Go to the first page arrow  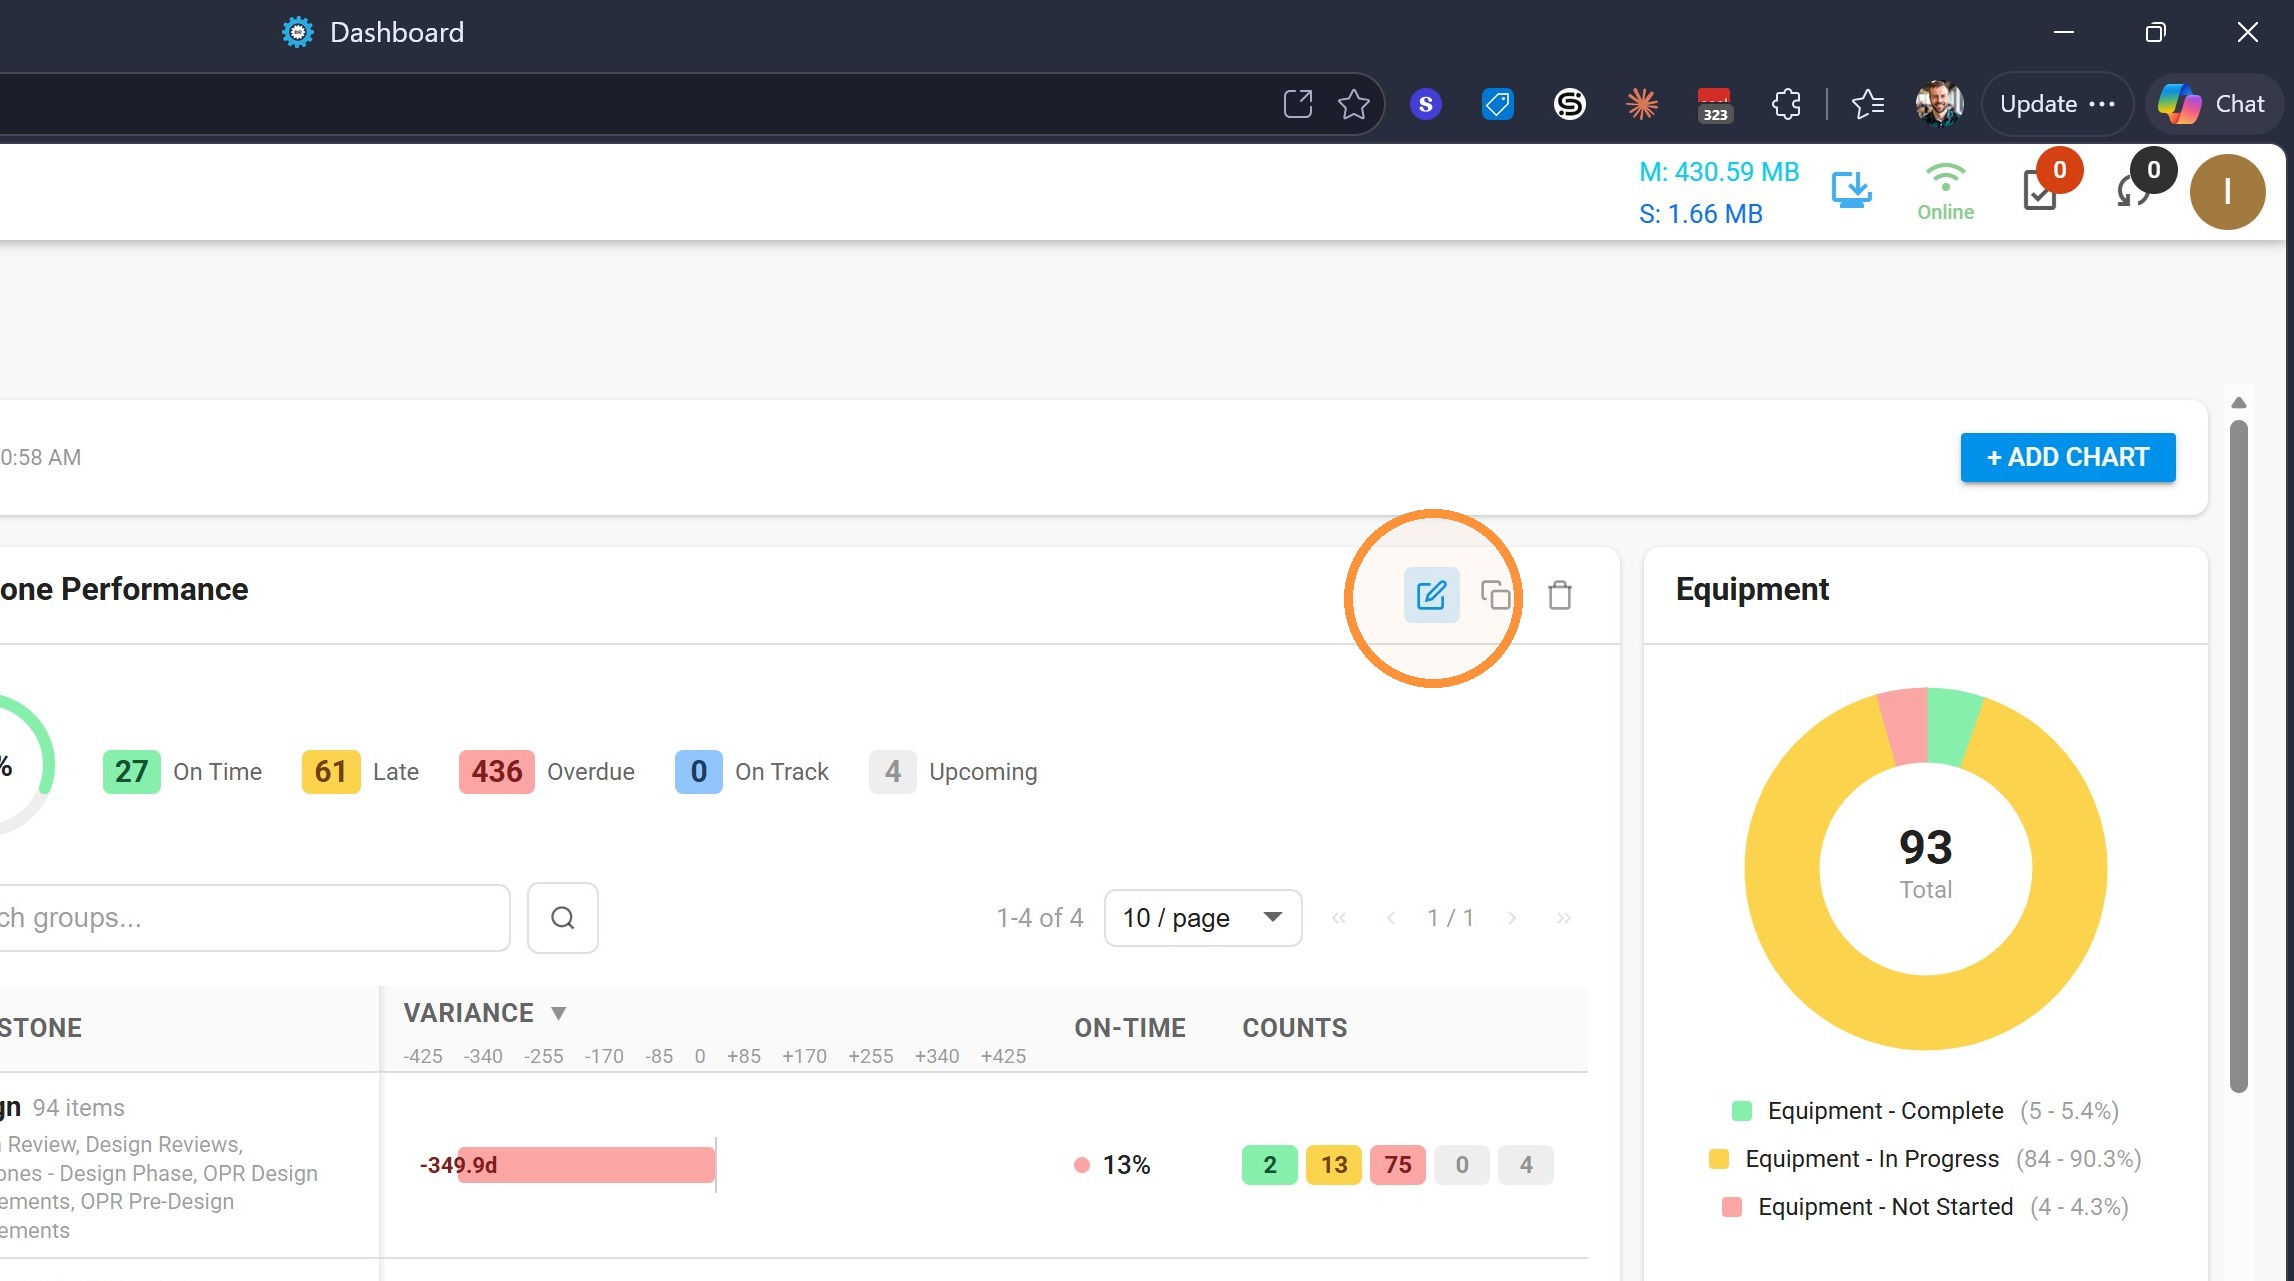point(1339,918)
